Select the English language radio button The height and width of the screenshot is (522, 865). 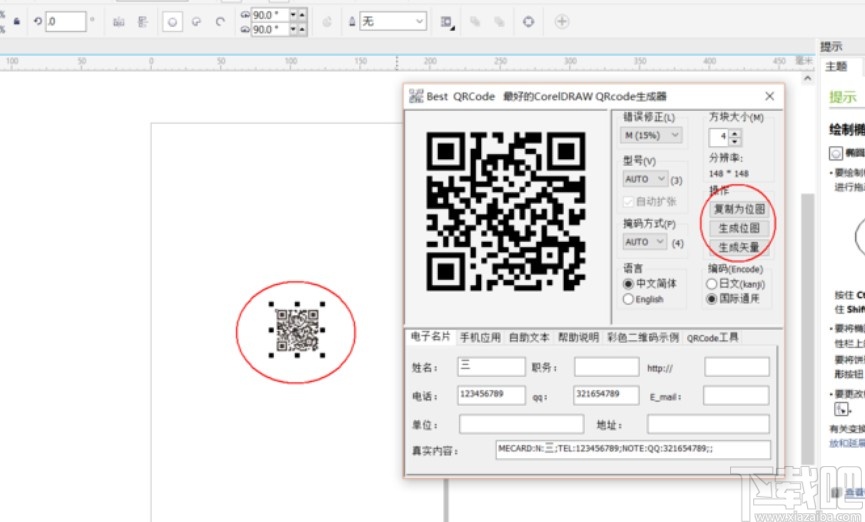tap(629, 299)
